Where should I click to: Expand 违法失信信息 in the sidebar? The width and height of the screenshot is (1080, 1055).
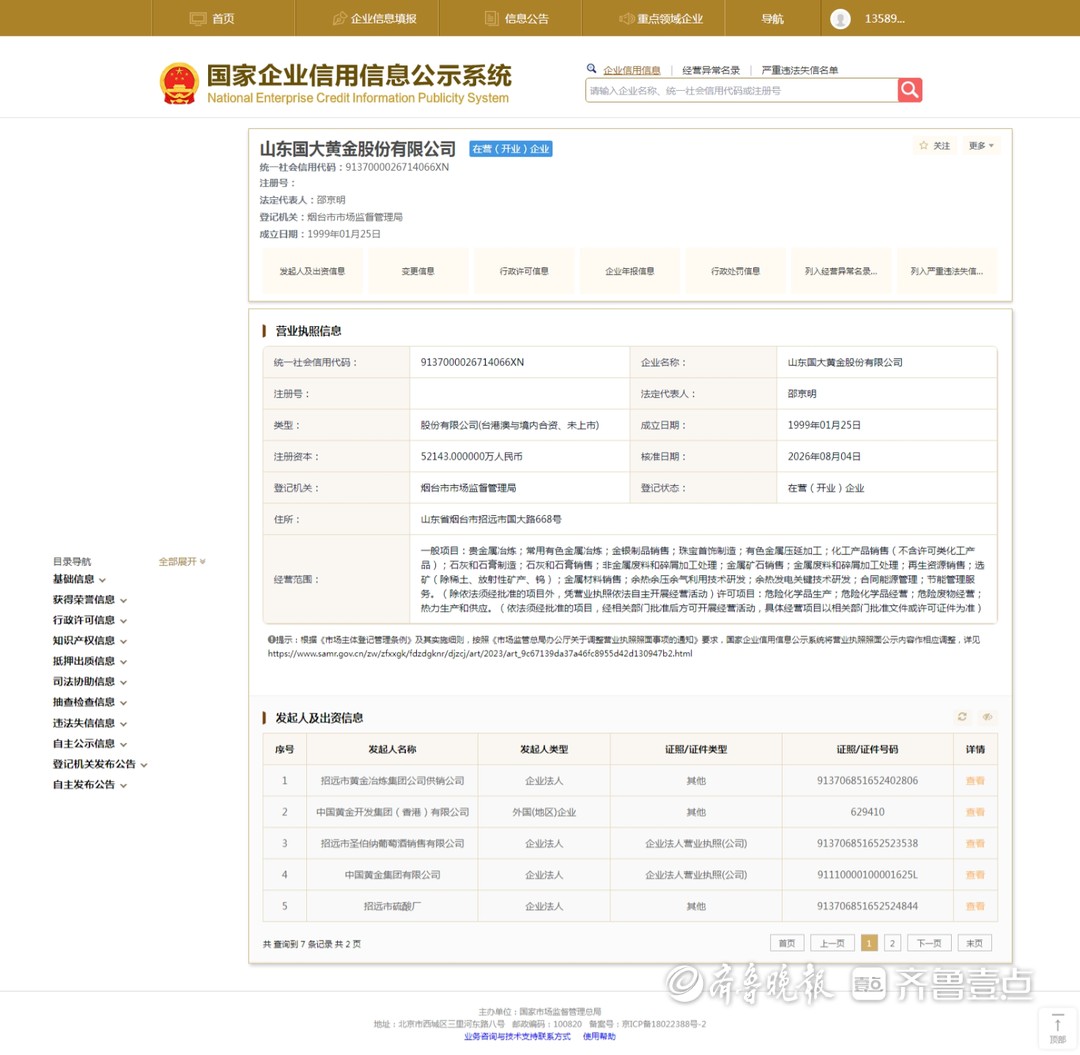(x=90, y=723)
